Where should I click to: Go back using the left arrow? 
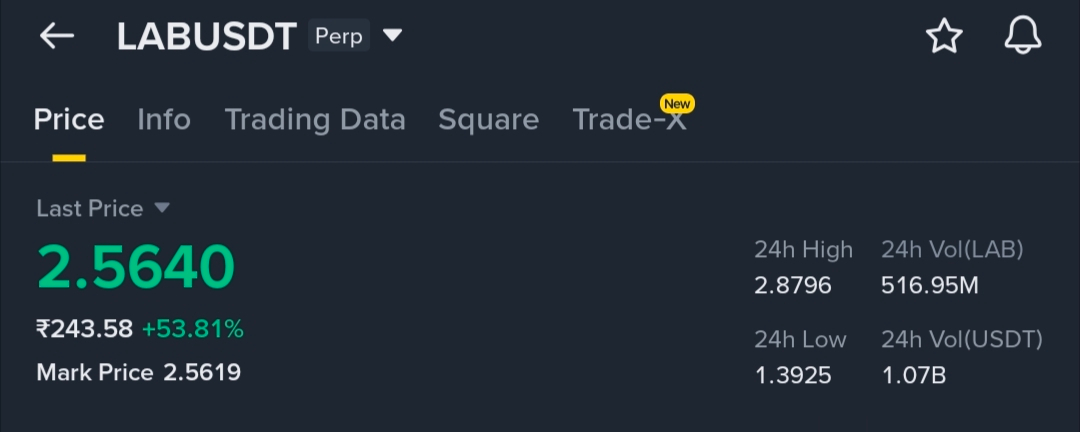56,36
